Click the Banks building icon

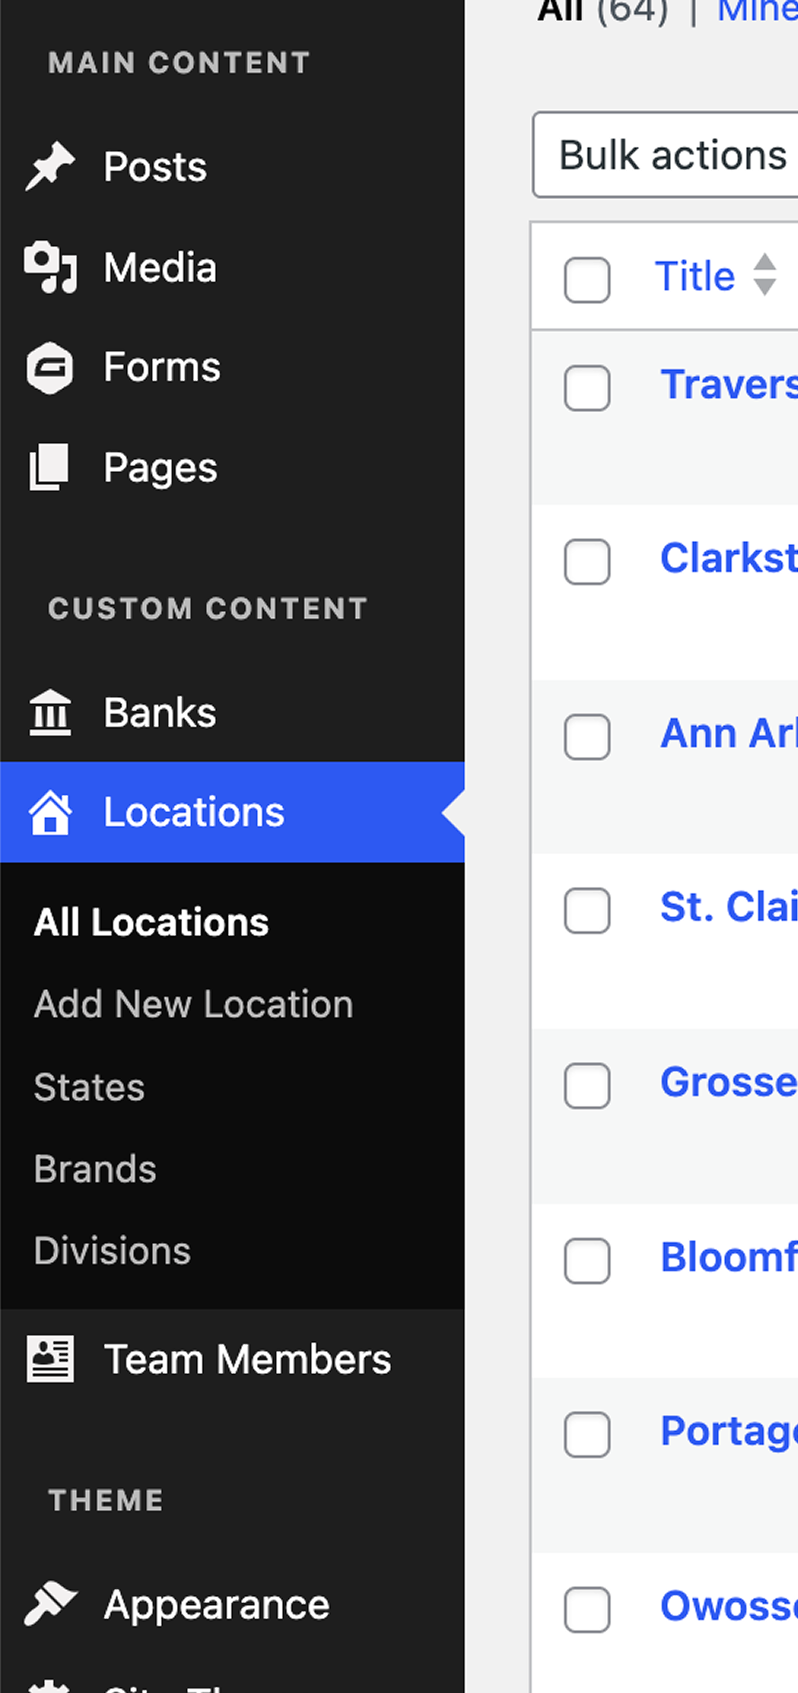click(x=50, y=713)
